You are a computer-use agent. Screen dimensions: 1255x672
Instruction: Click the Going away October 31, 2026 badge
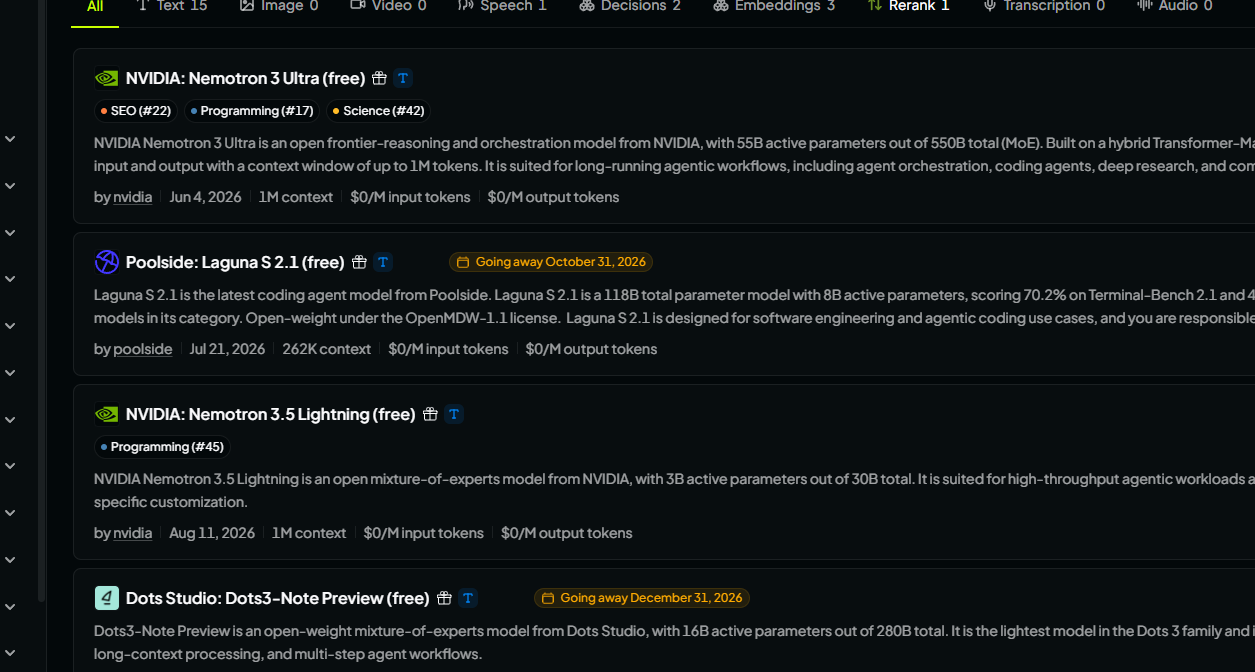551,262
